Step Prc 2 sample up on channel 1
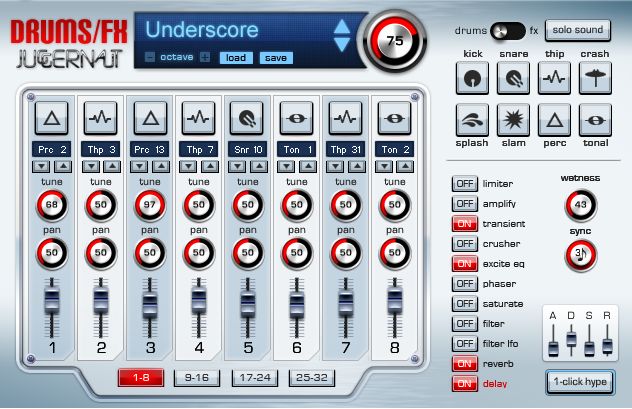This screenshot has width=632, height=409. coord(62,166)
